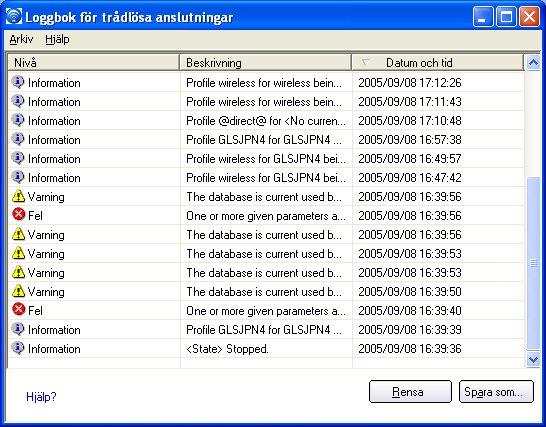Click information icon of @direct@ profile entry
The width and height of the screenshot is (546, 427).
(18, 120)
